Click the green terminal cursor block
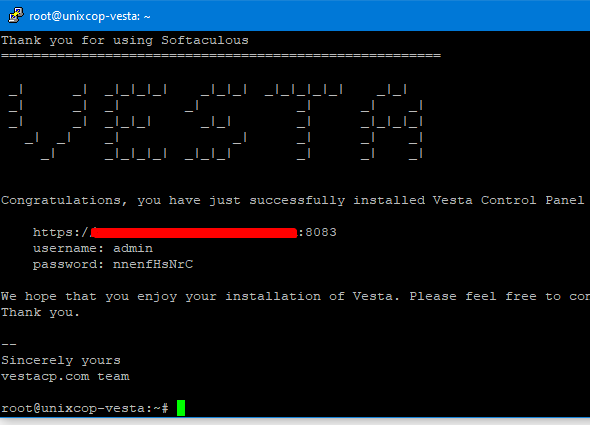 pos(181,408)
